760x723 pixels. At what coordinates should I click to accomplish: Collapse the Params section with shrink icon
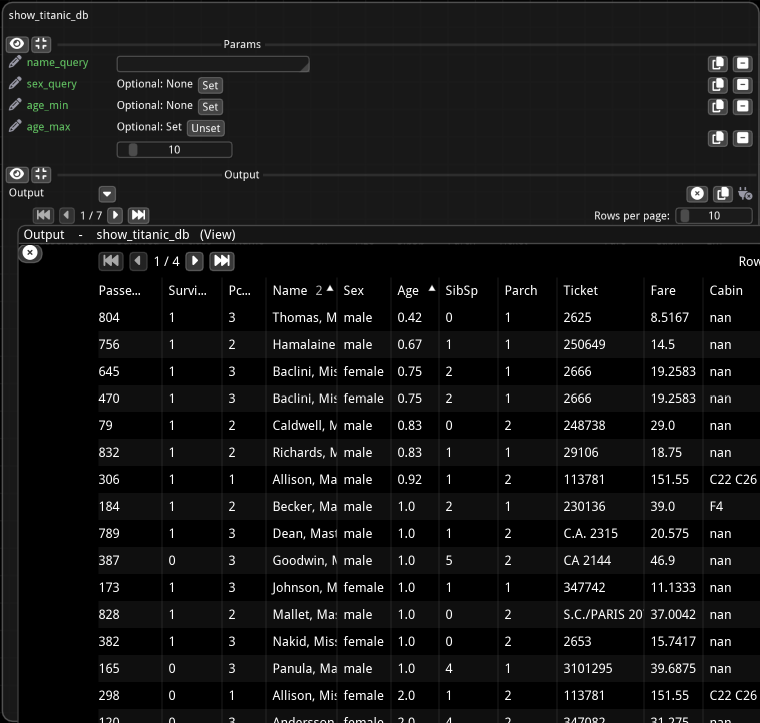click(x=41, y=44)
